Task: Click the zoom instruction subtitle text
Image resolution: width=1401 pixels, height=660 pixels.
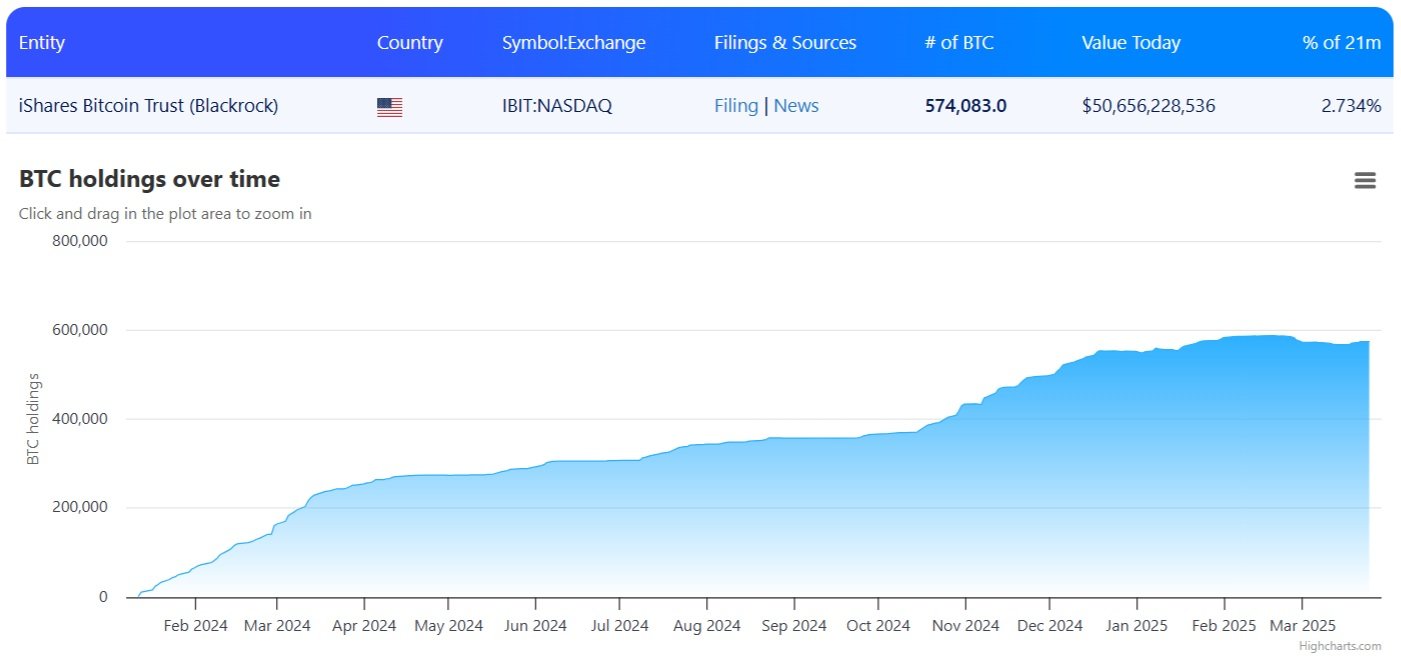Action: (165, 214)
